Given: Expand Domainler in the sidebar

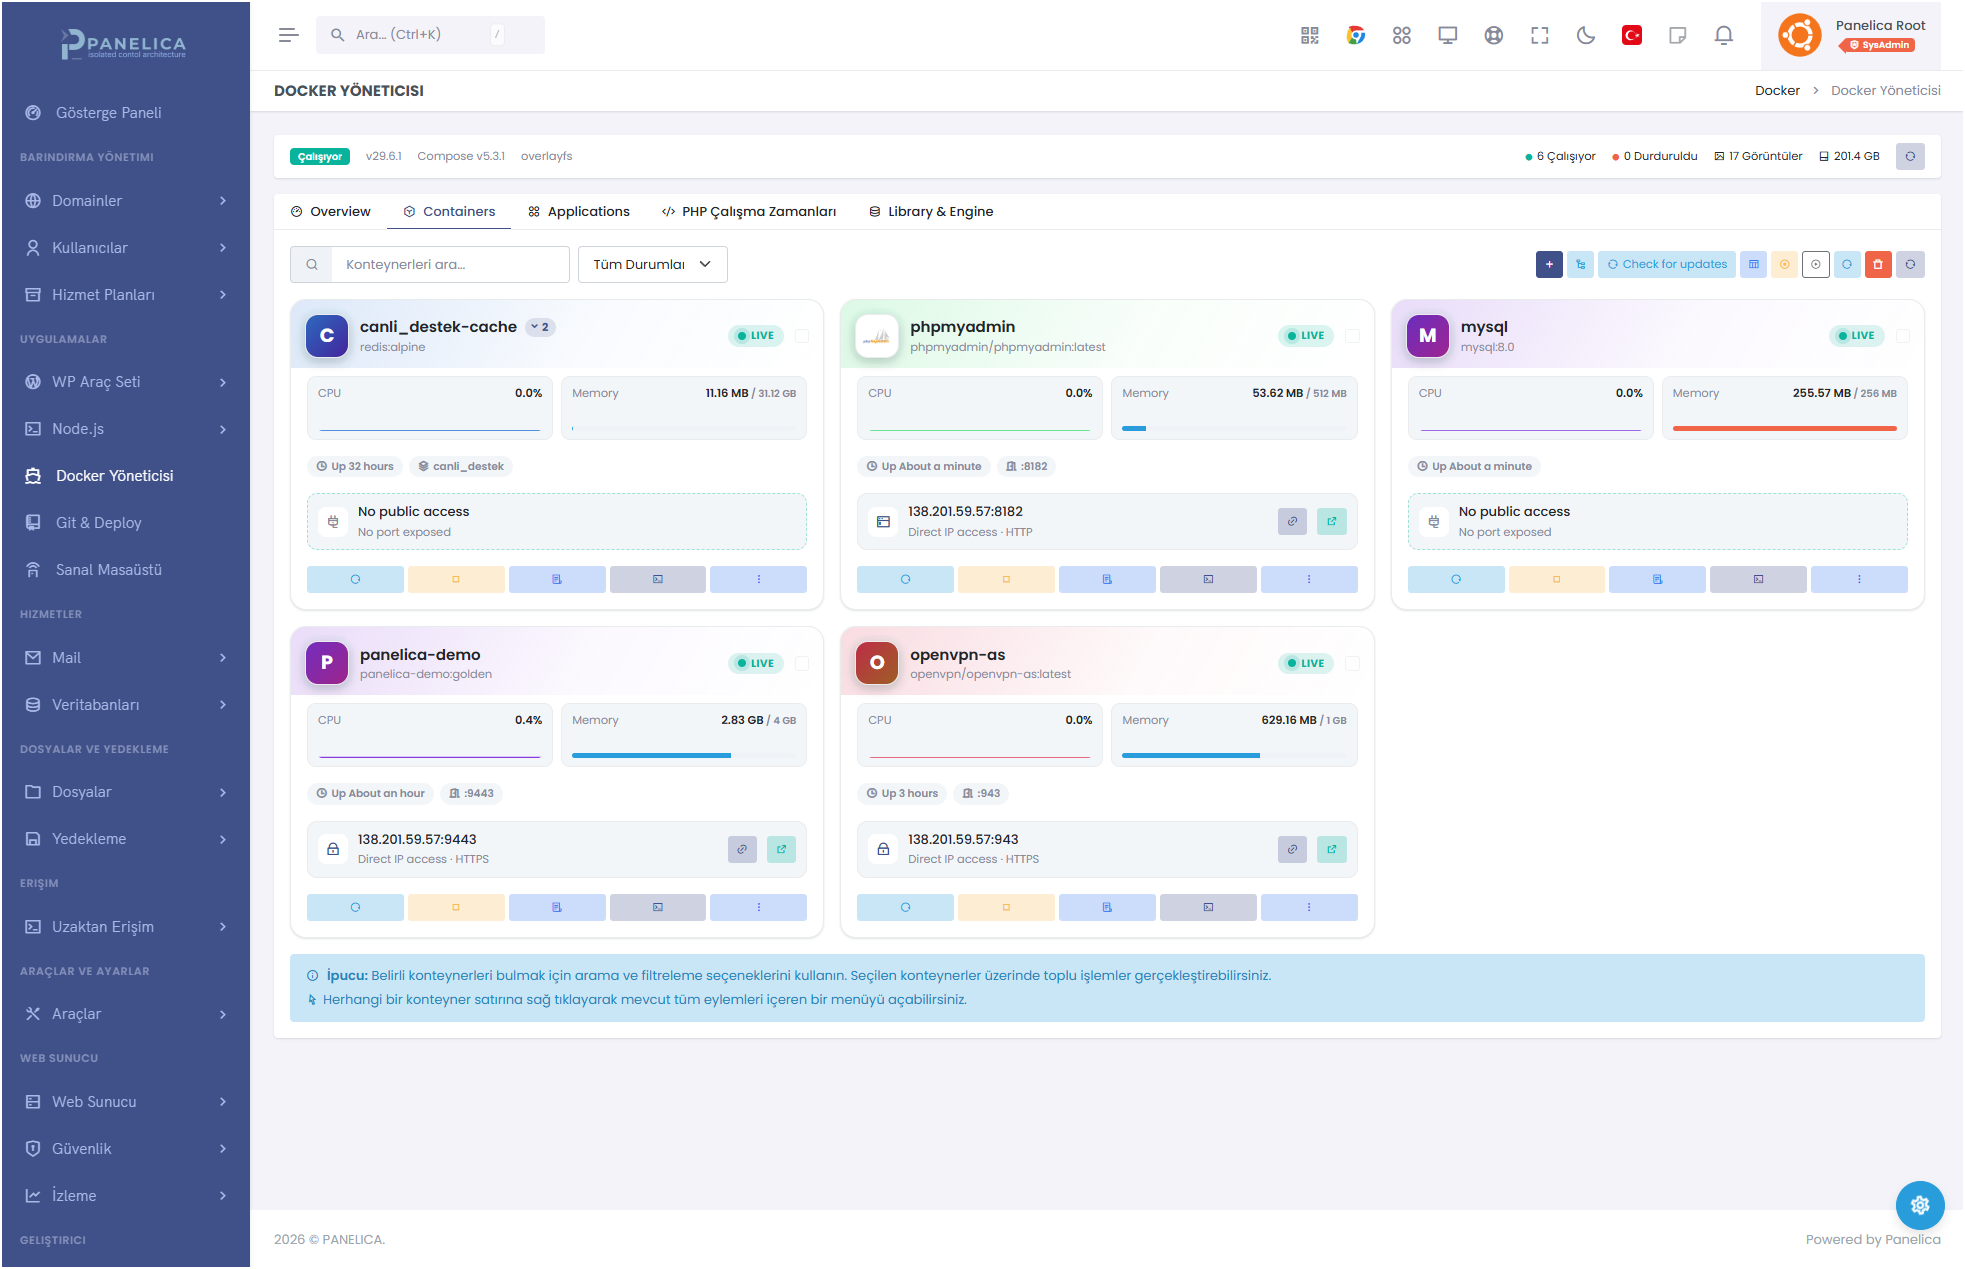Looking at the screenshot, I should click(x=125, y=201).
